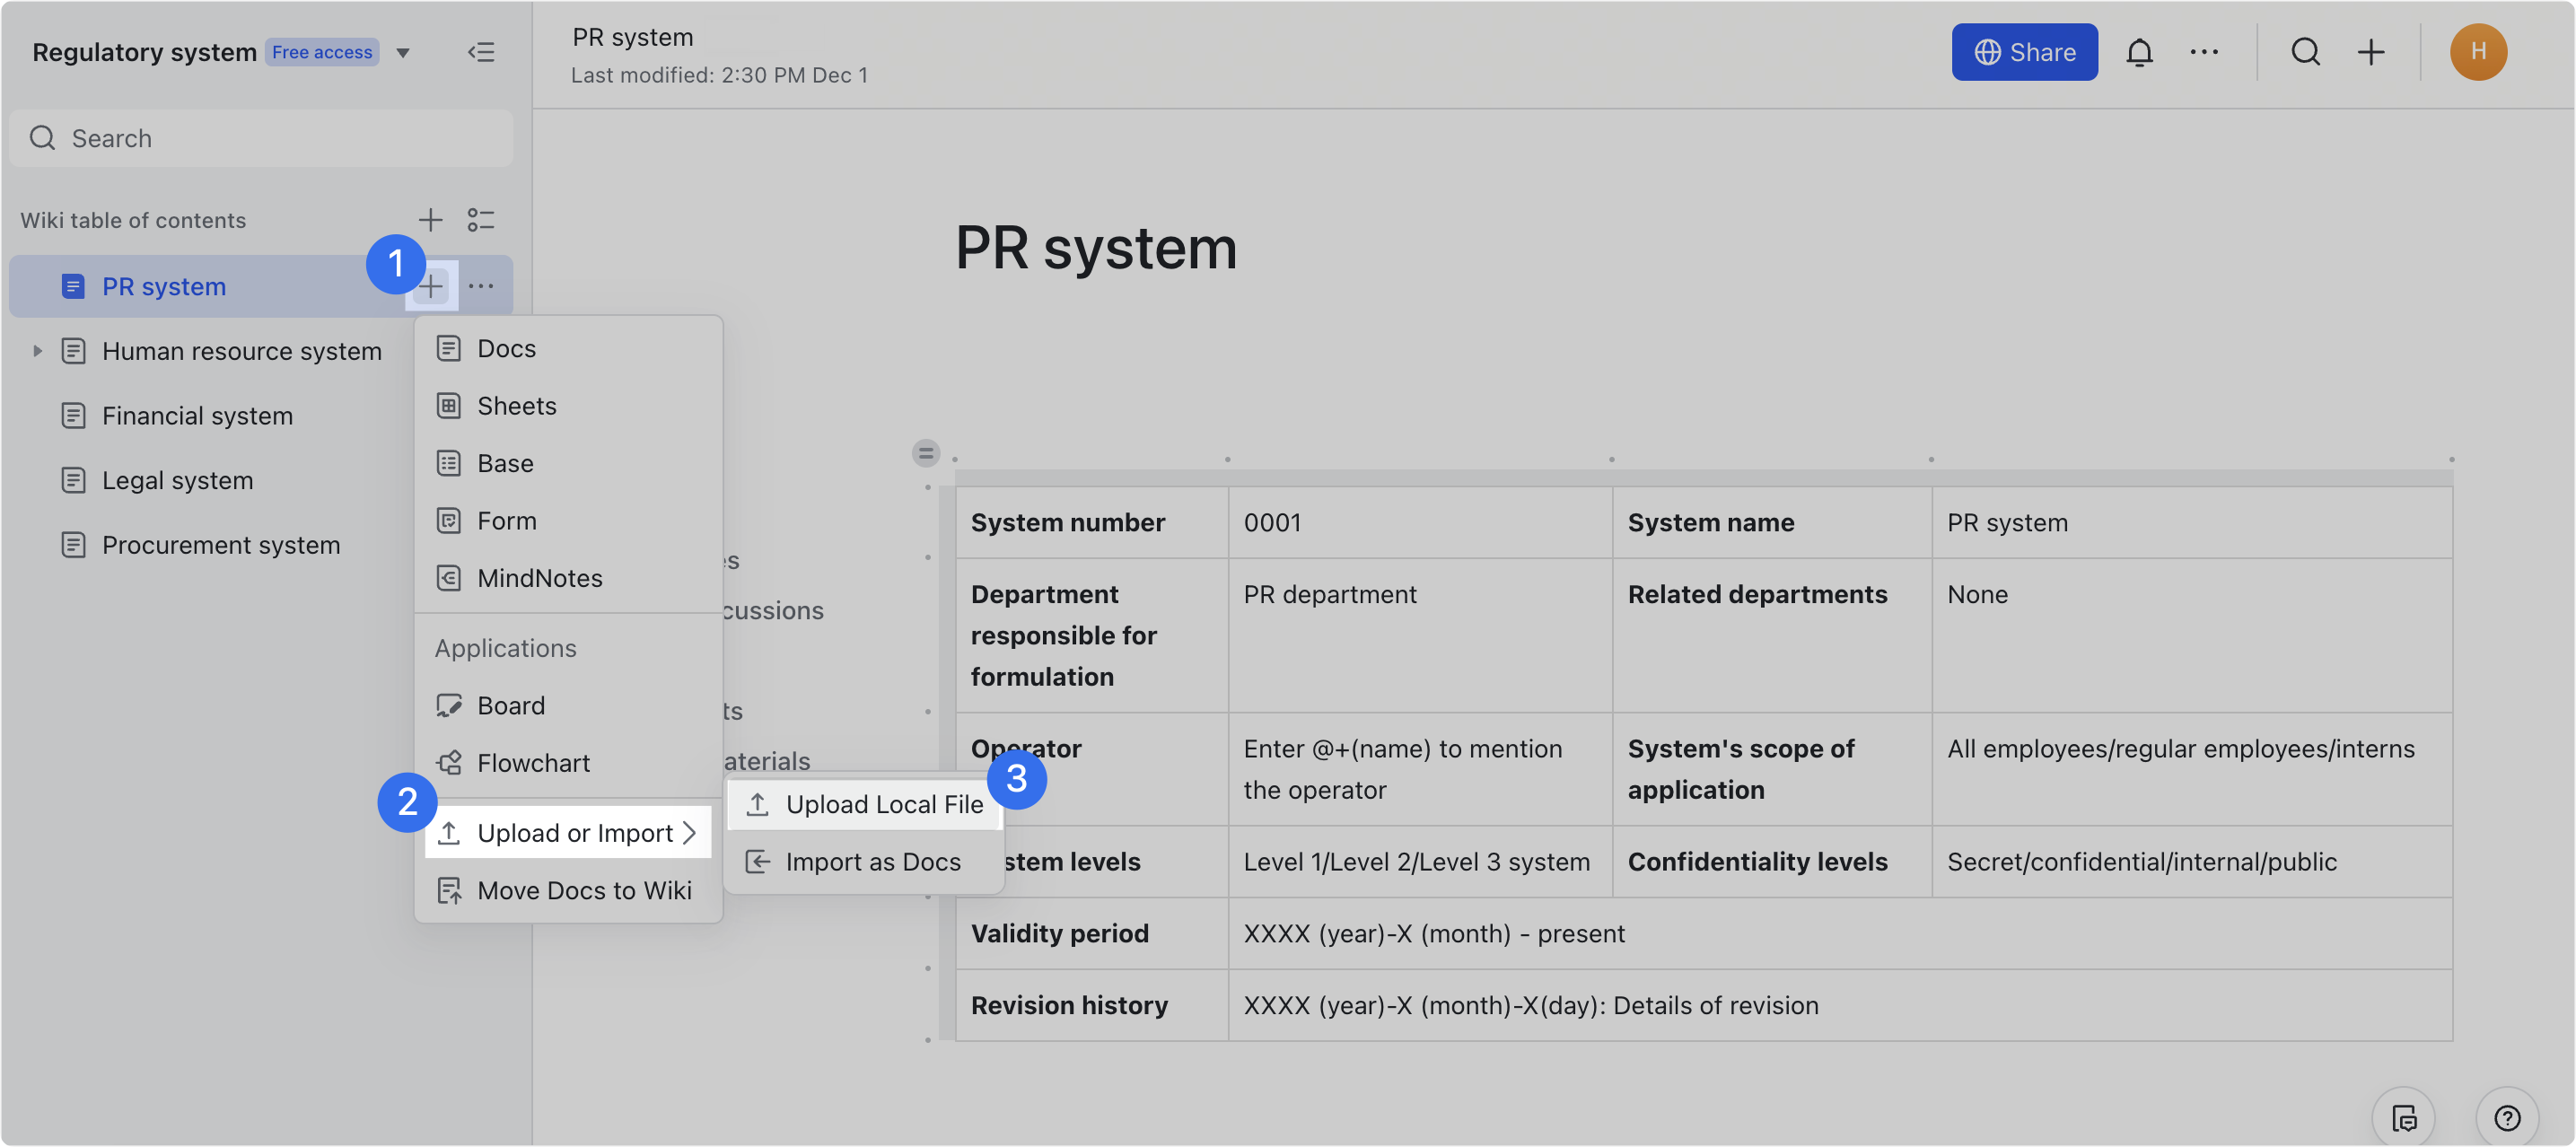The width and height of the screenshot is (2576, 1147).
Task: Open the Legal system page
Action: pos(177,480)
